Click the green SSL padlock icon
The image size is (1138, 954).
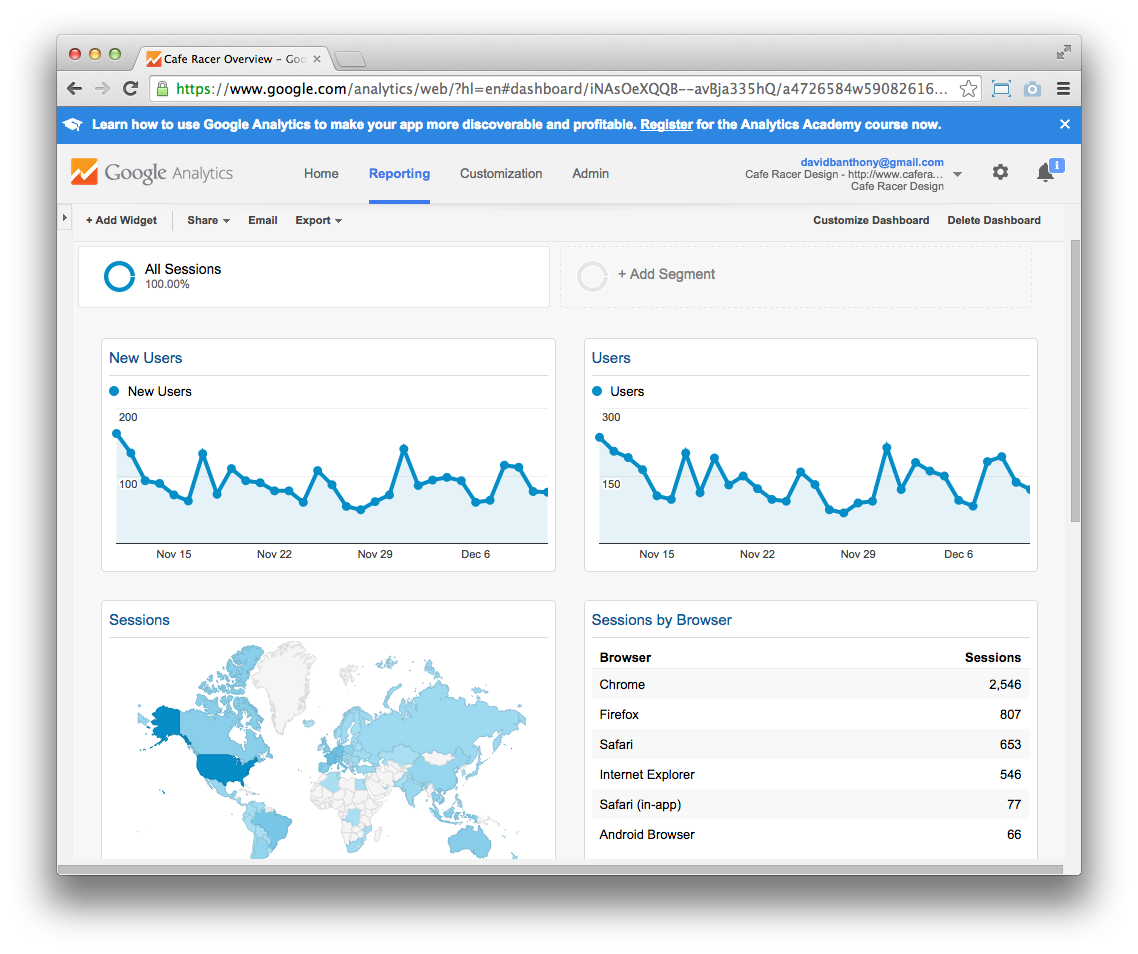[x=163, y=89]
